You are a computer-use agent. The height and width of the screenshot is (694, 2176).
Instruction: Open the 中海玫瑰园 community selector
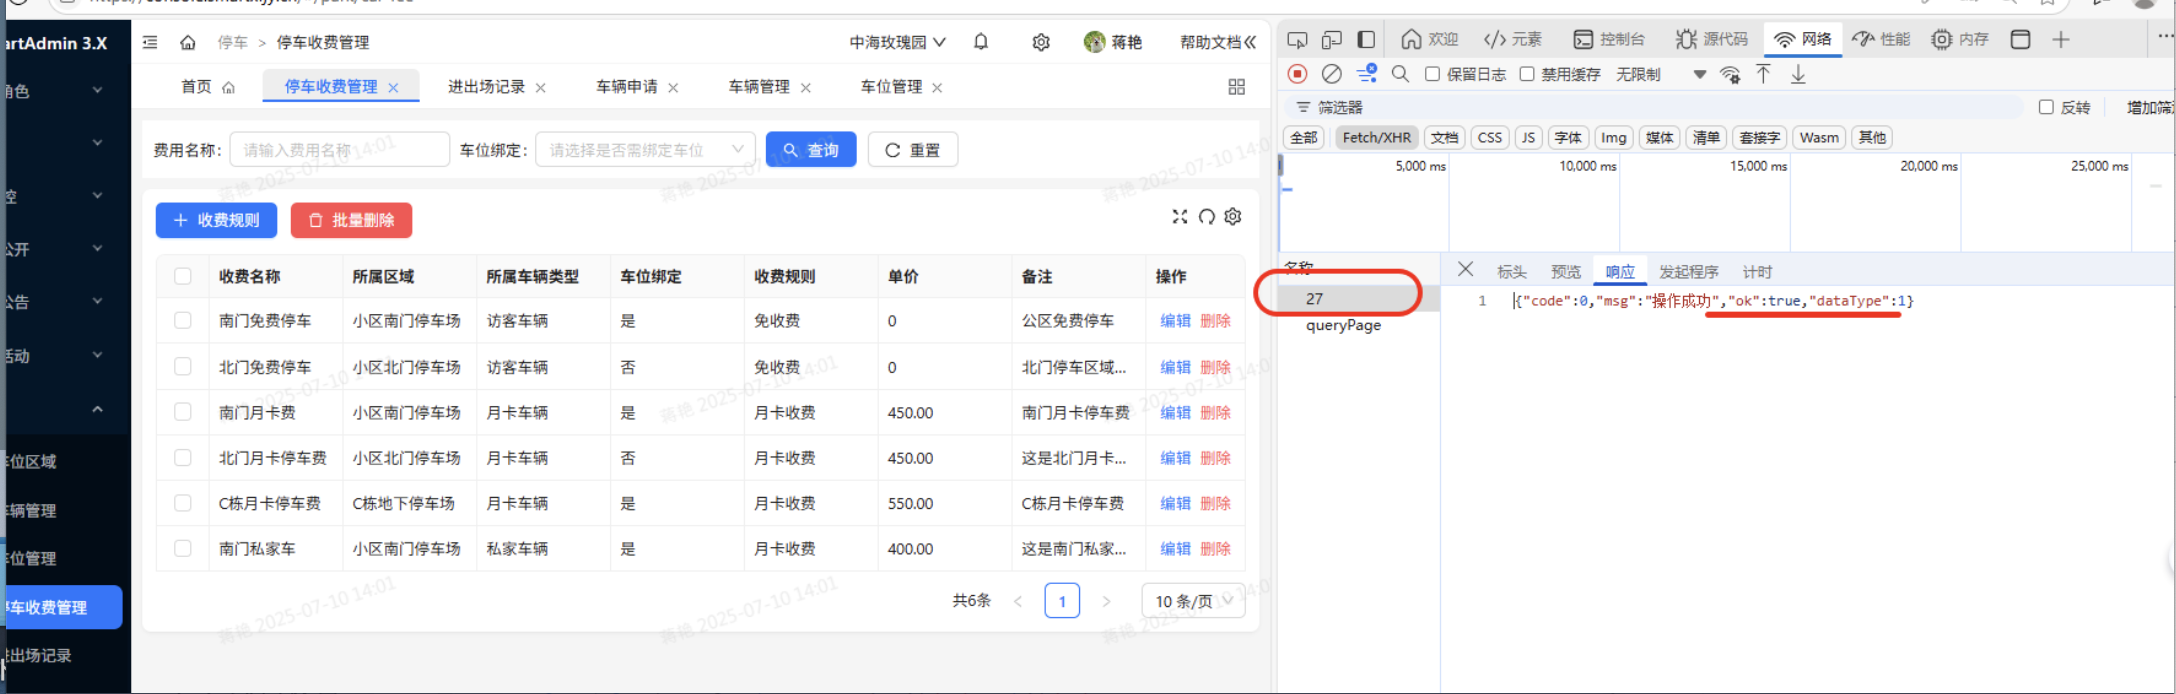point(896,42)
